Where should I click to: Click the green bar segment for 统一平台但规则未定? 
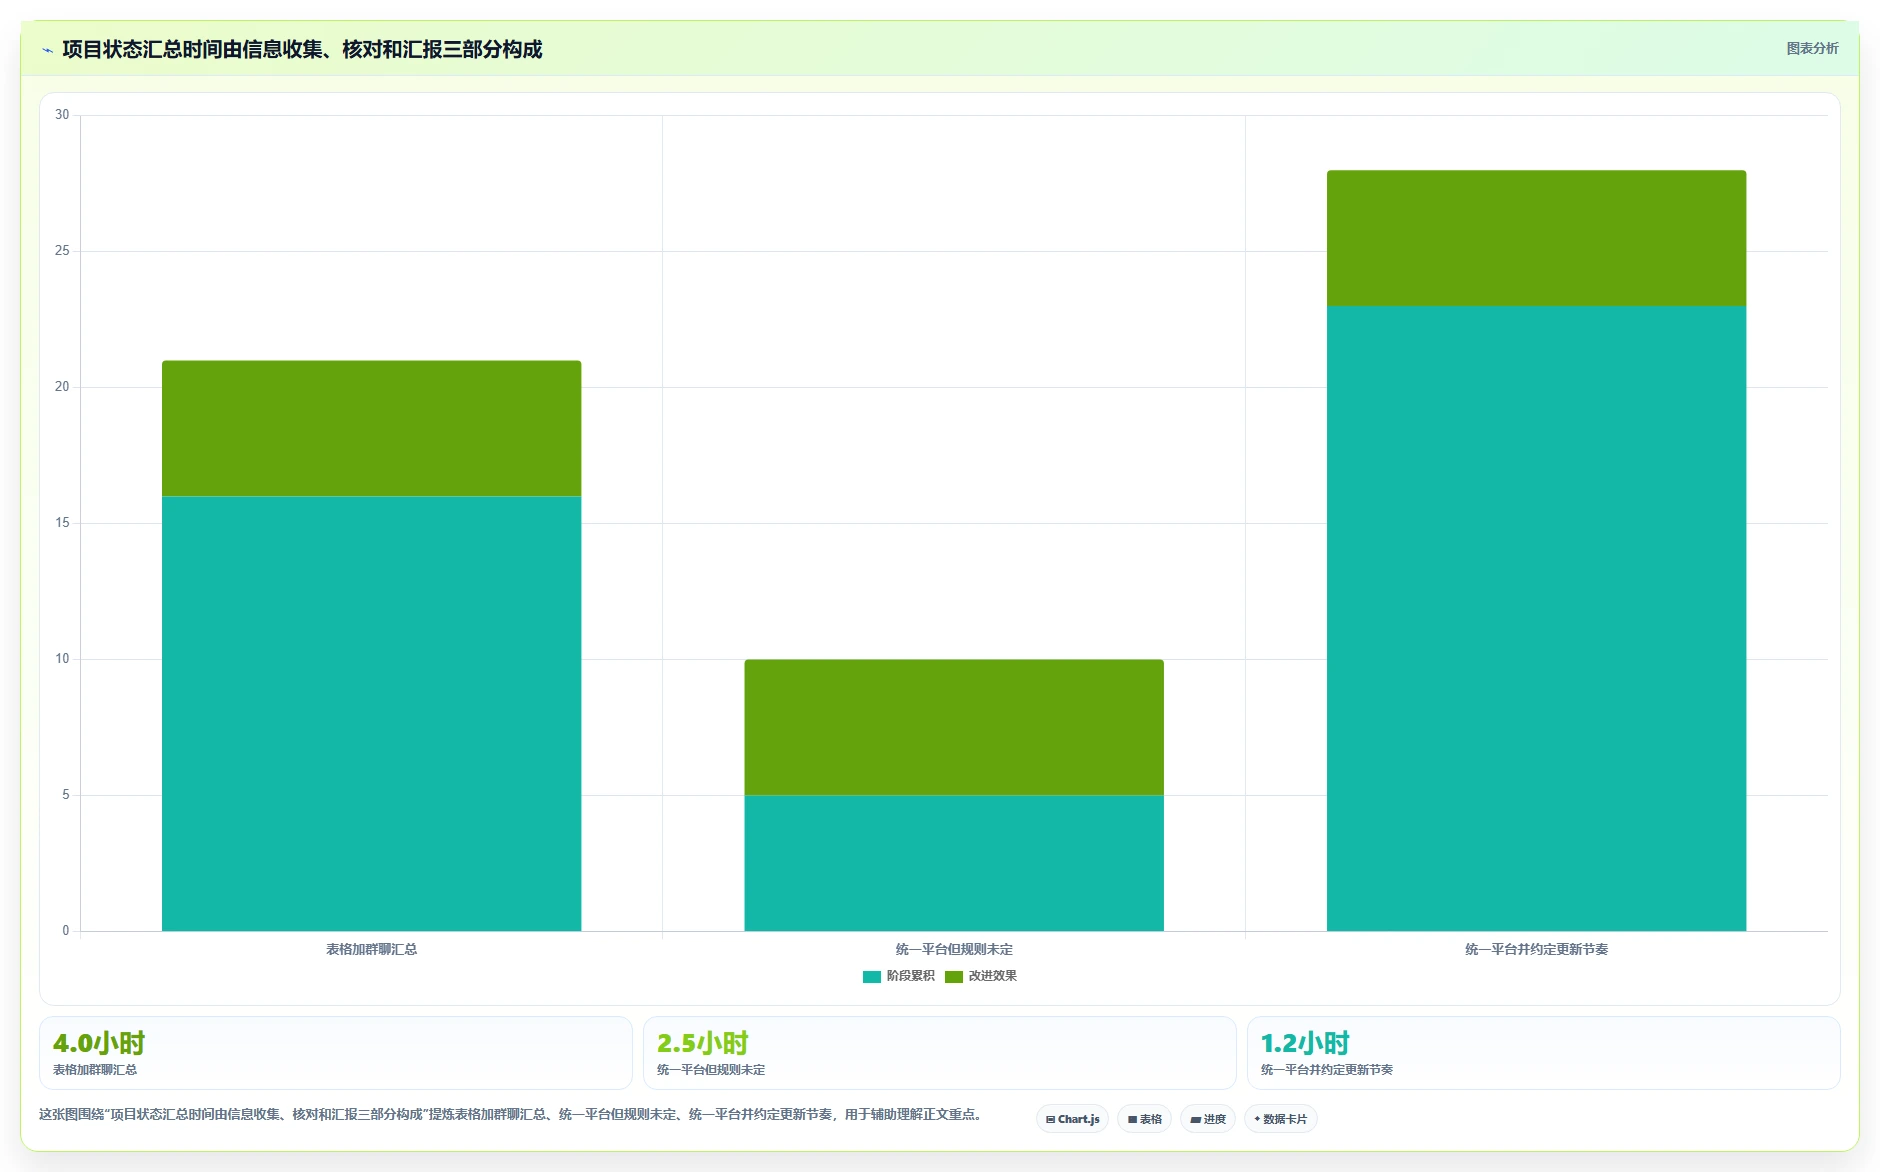click(x=954, y=727)
